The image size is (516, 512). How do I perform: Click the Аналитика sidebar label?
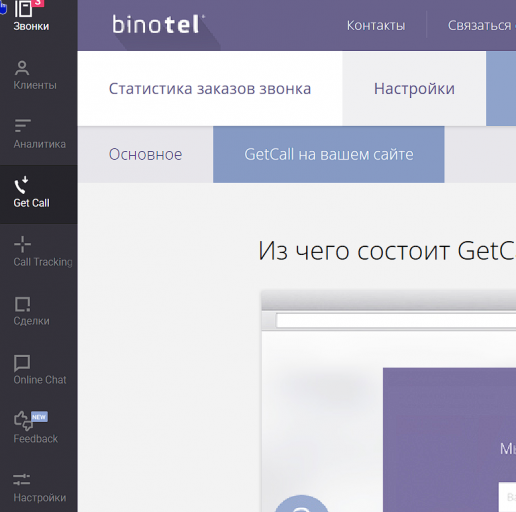40,144
